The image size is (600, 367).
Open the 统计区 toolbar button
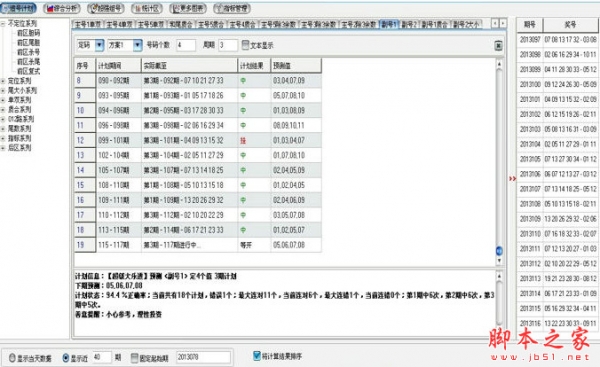point(147,8)
